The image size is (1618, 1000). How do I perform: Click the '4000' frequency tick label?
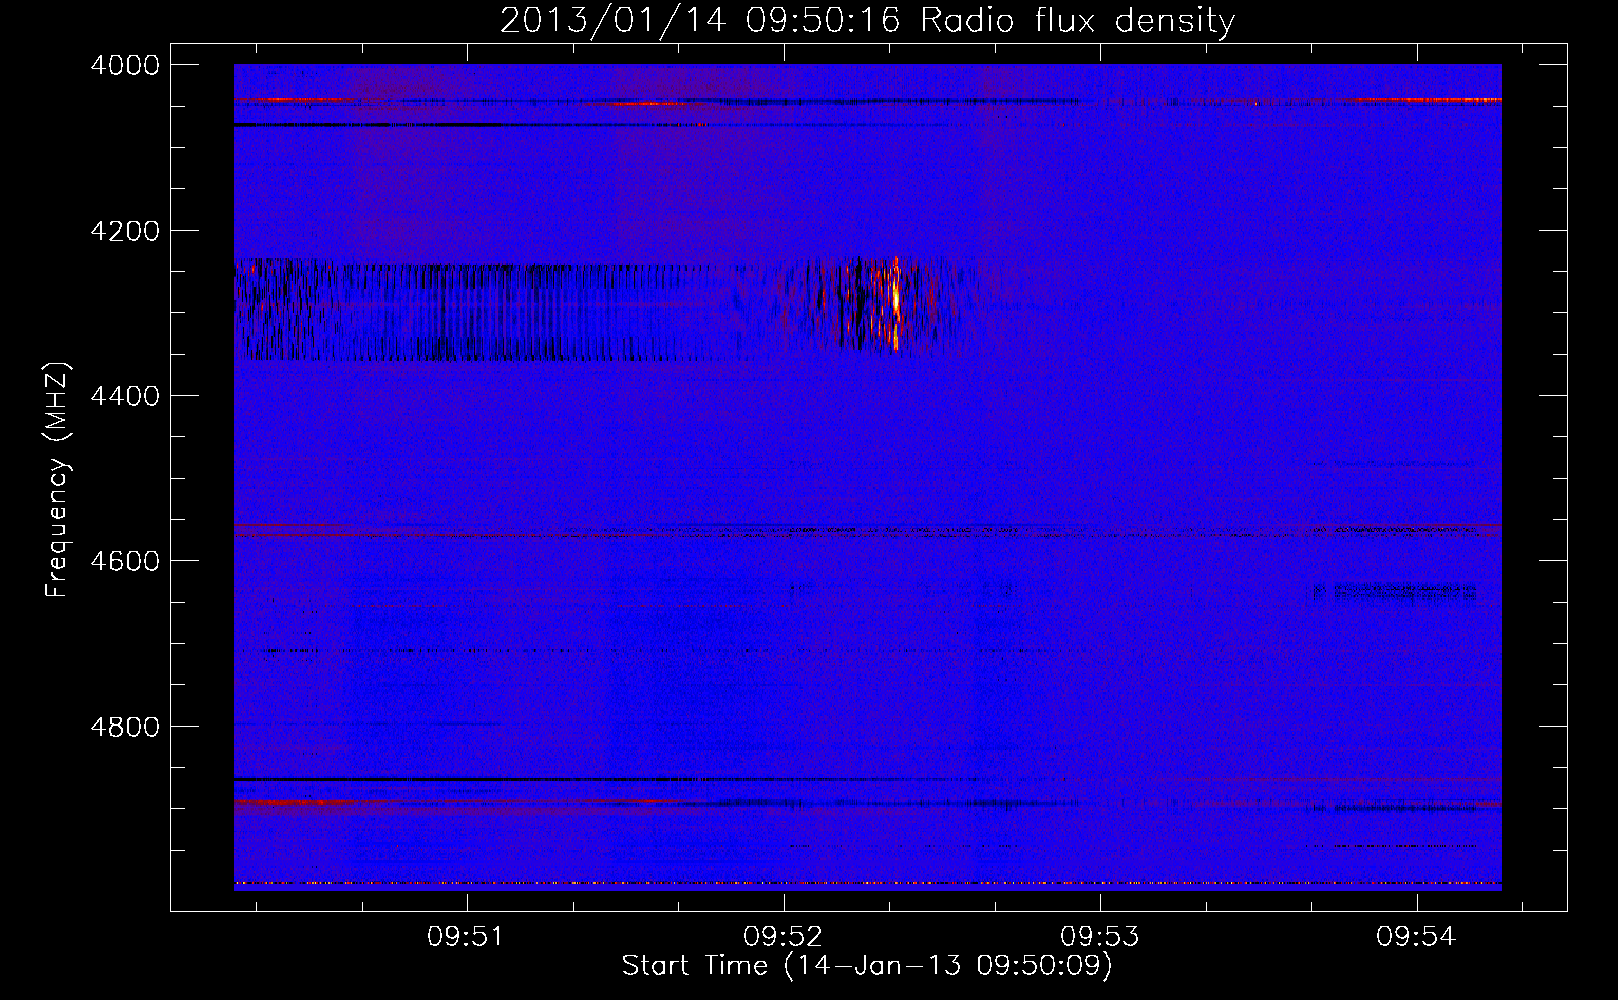(x=125, y=65)
